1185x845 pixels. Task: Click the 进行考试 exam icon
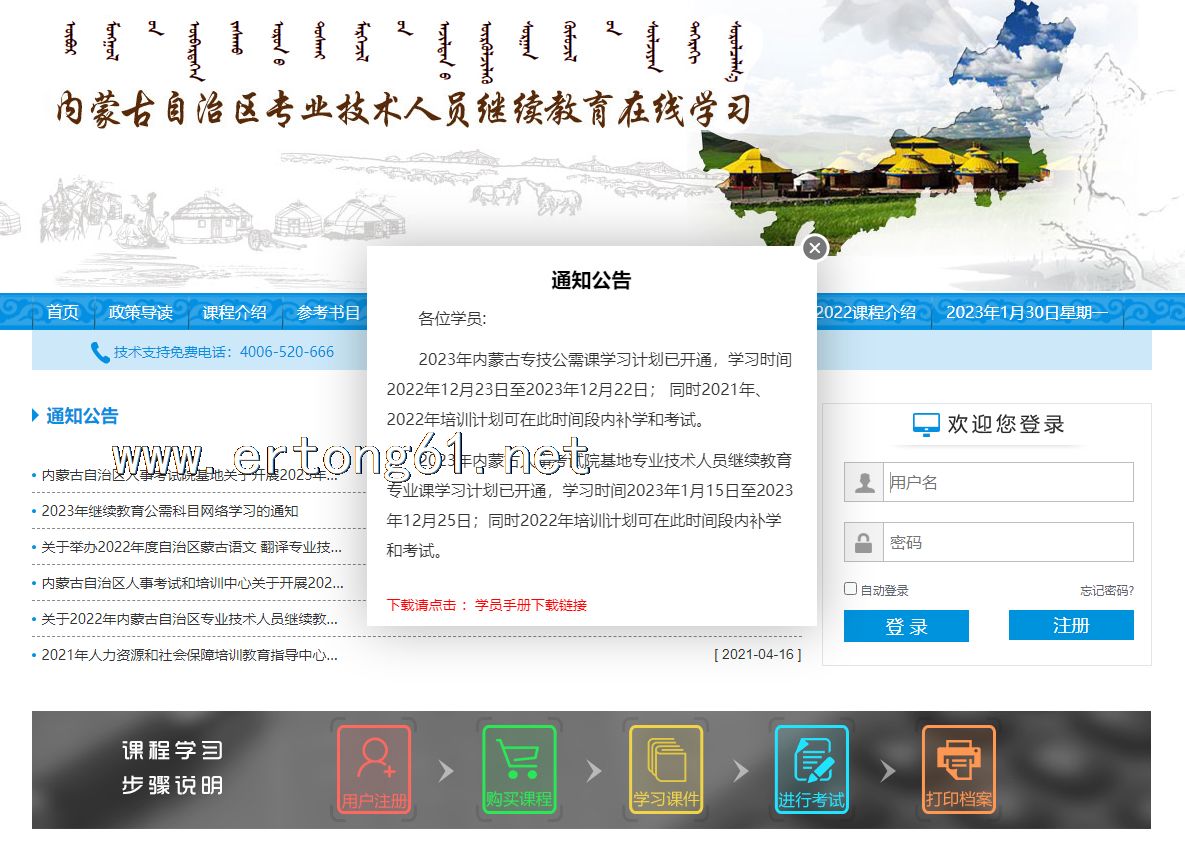(811, 769)
